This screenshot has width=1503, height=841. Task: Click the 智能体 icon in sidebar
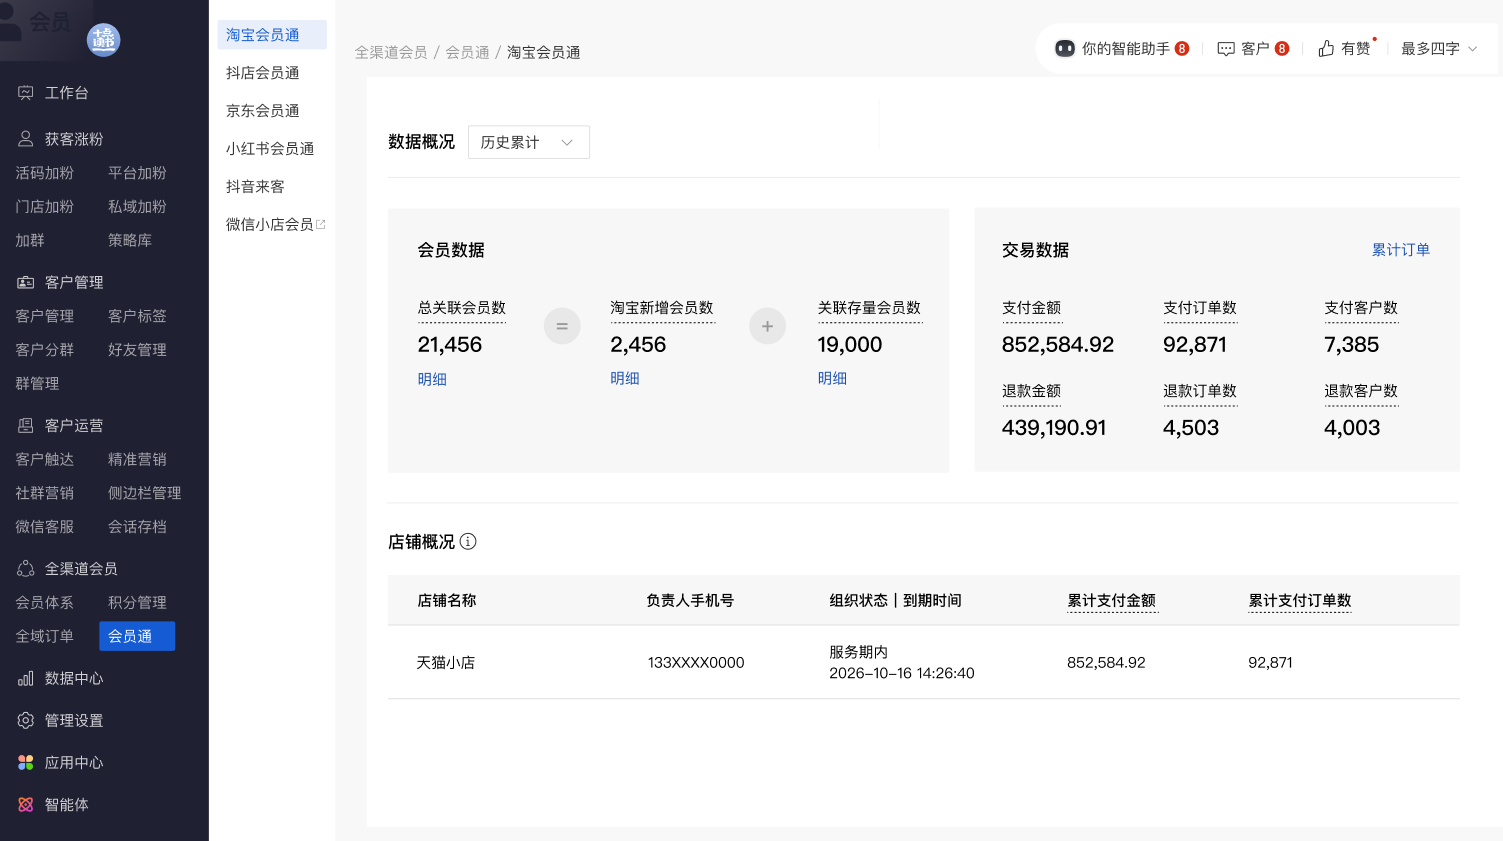pos(26,805)
